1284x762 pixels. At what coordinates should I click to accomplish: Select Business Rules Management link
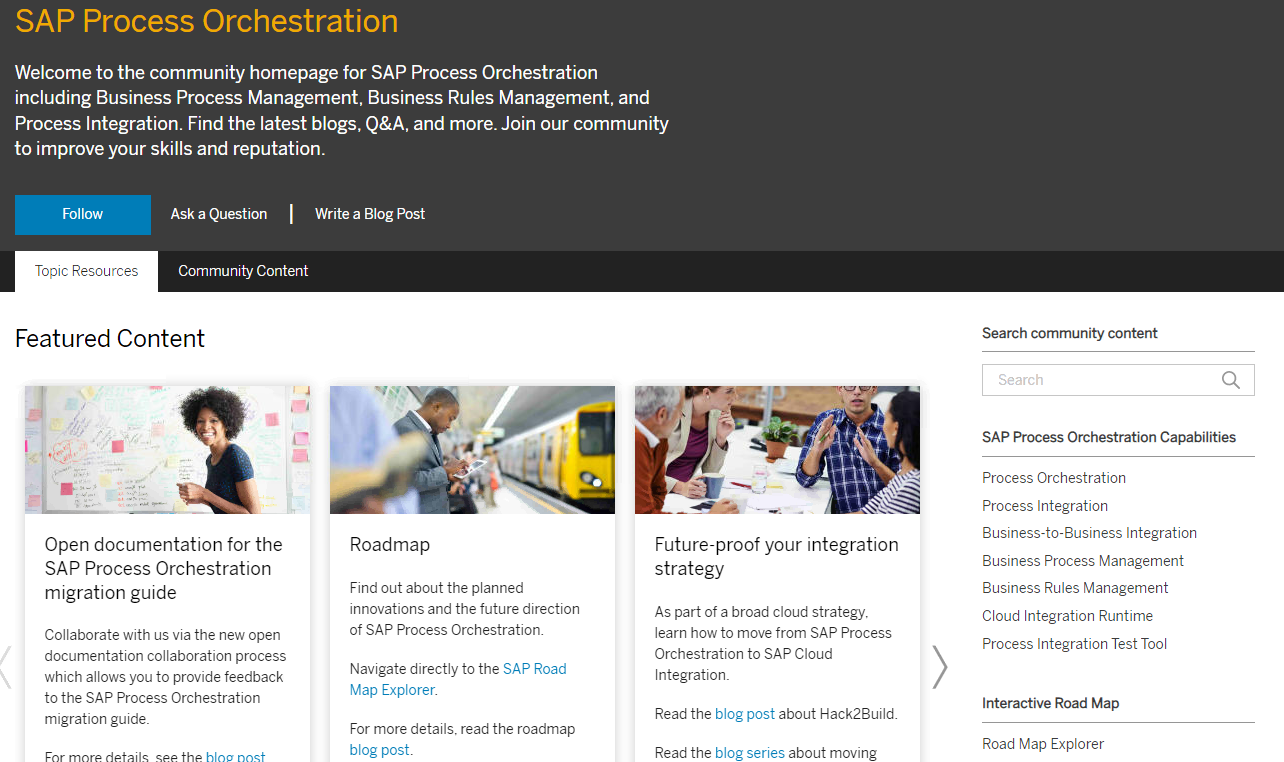[x=1075, y=588]
